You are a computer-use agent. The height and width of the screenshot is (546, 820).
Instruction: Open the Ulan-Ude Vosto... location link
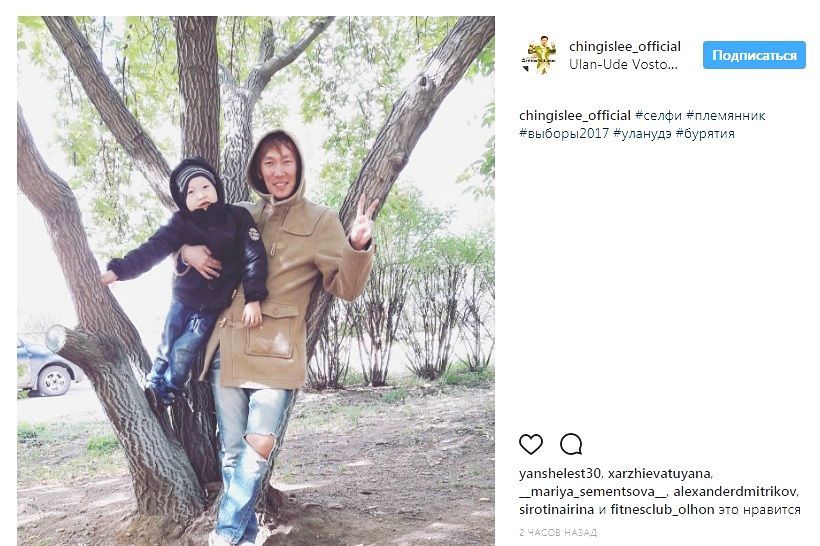click(x=623, y=64)
